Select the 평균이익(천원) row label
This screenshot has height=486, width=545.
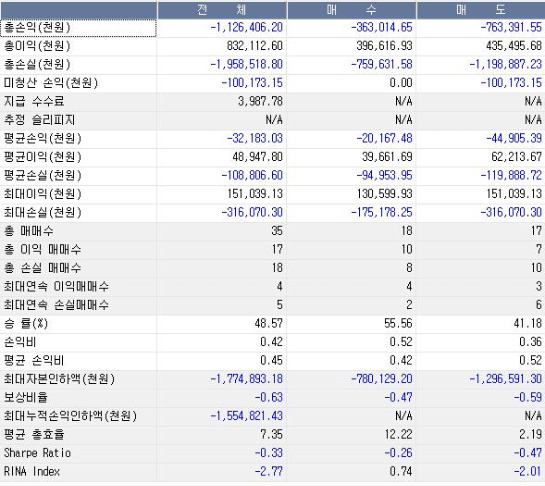coord(42,157)
